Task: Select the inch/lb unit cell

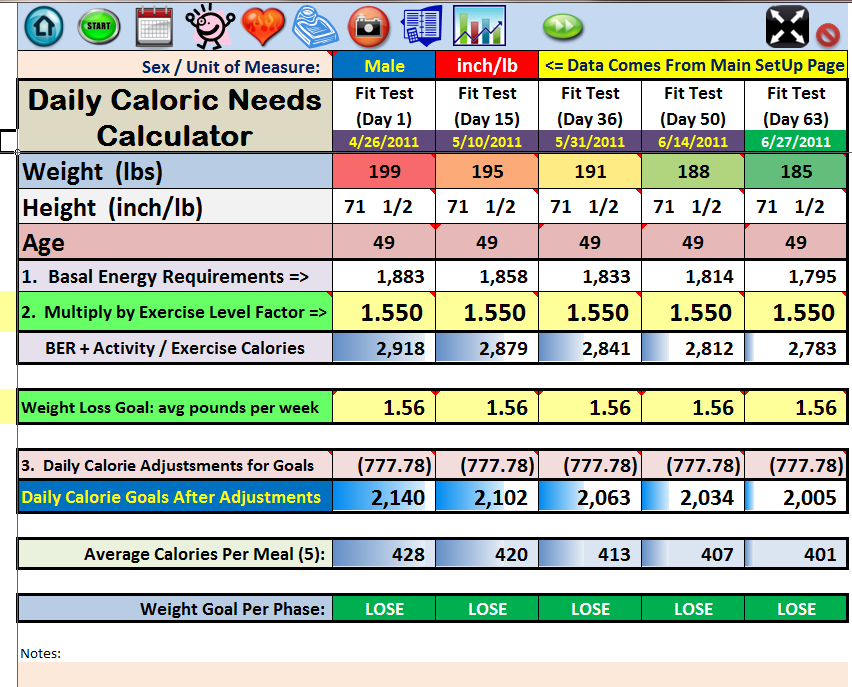Action: 487,66
